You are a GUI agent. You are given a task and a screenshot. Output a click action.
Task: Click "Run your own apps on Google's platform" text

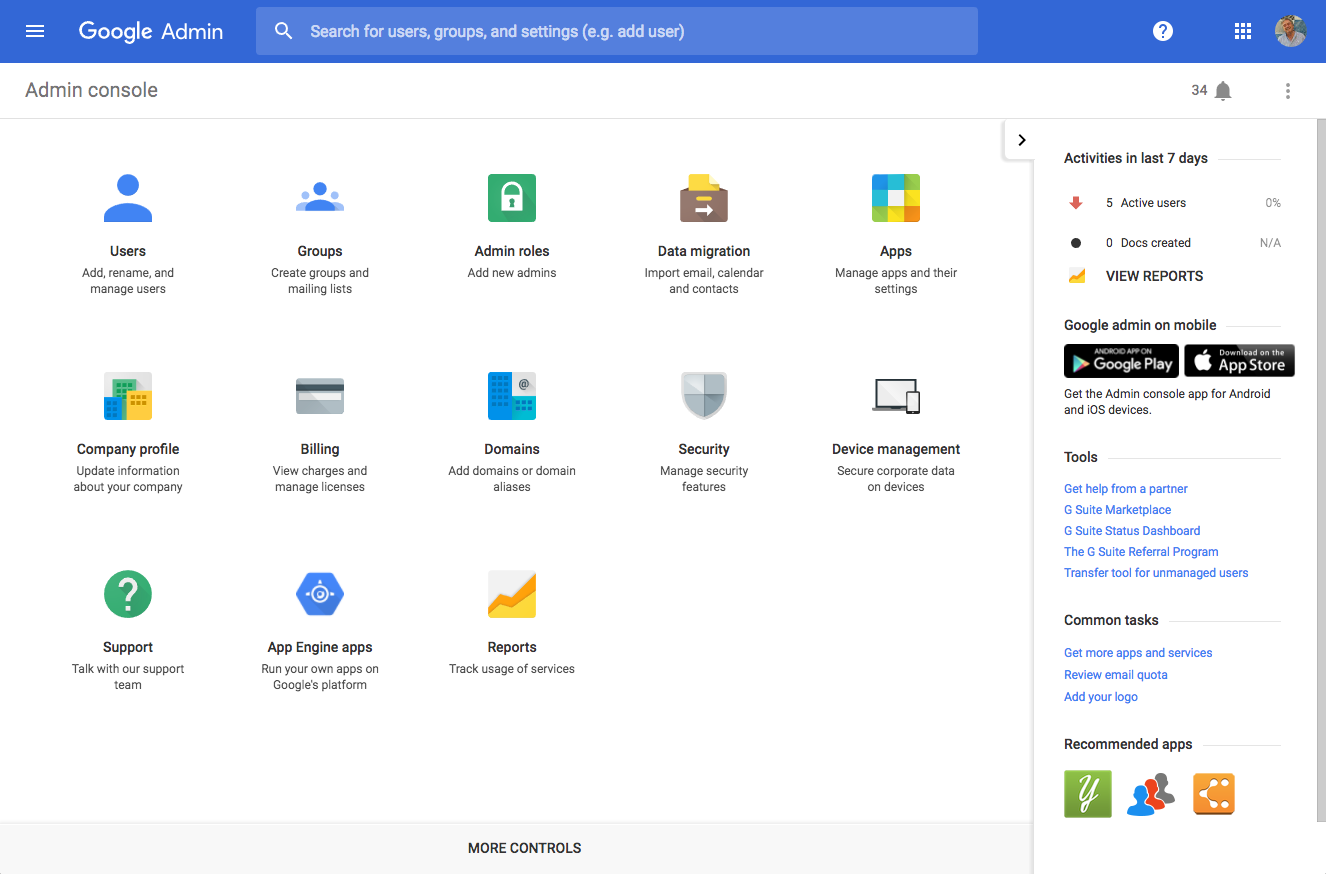click(320, 677)
